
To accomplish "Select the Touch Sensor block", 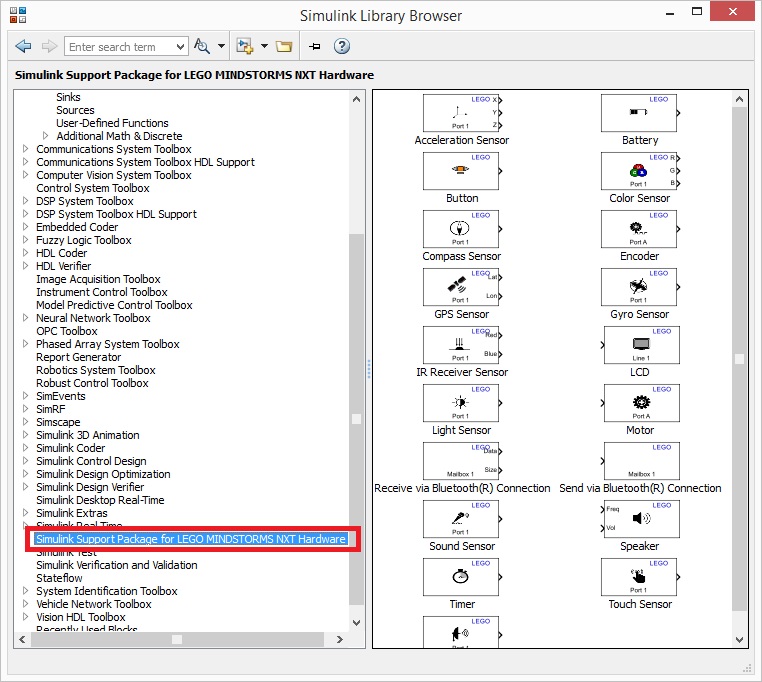I will 640,577.
